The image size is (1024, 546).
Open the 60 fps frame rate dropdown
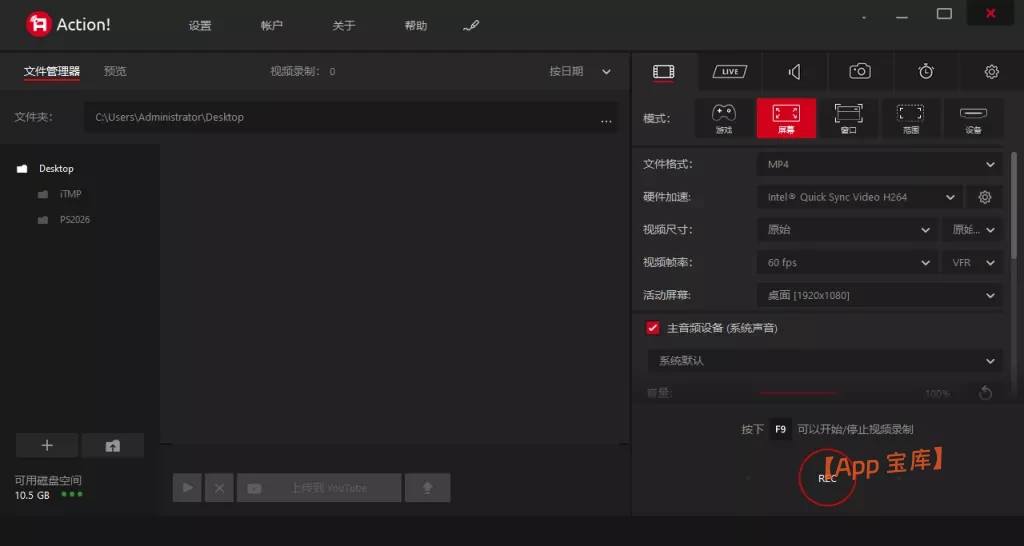click(847, 263)
